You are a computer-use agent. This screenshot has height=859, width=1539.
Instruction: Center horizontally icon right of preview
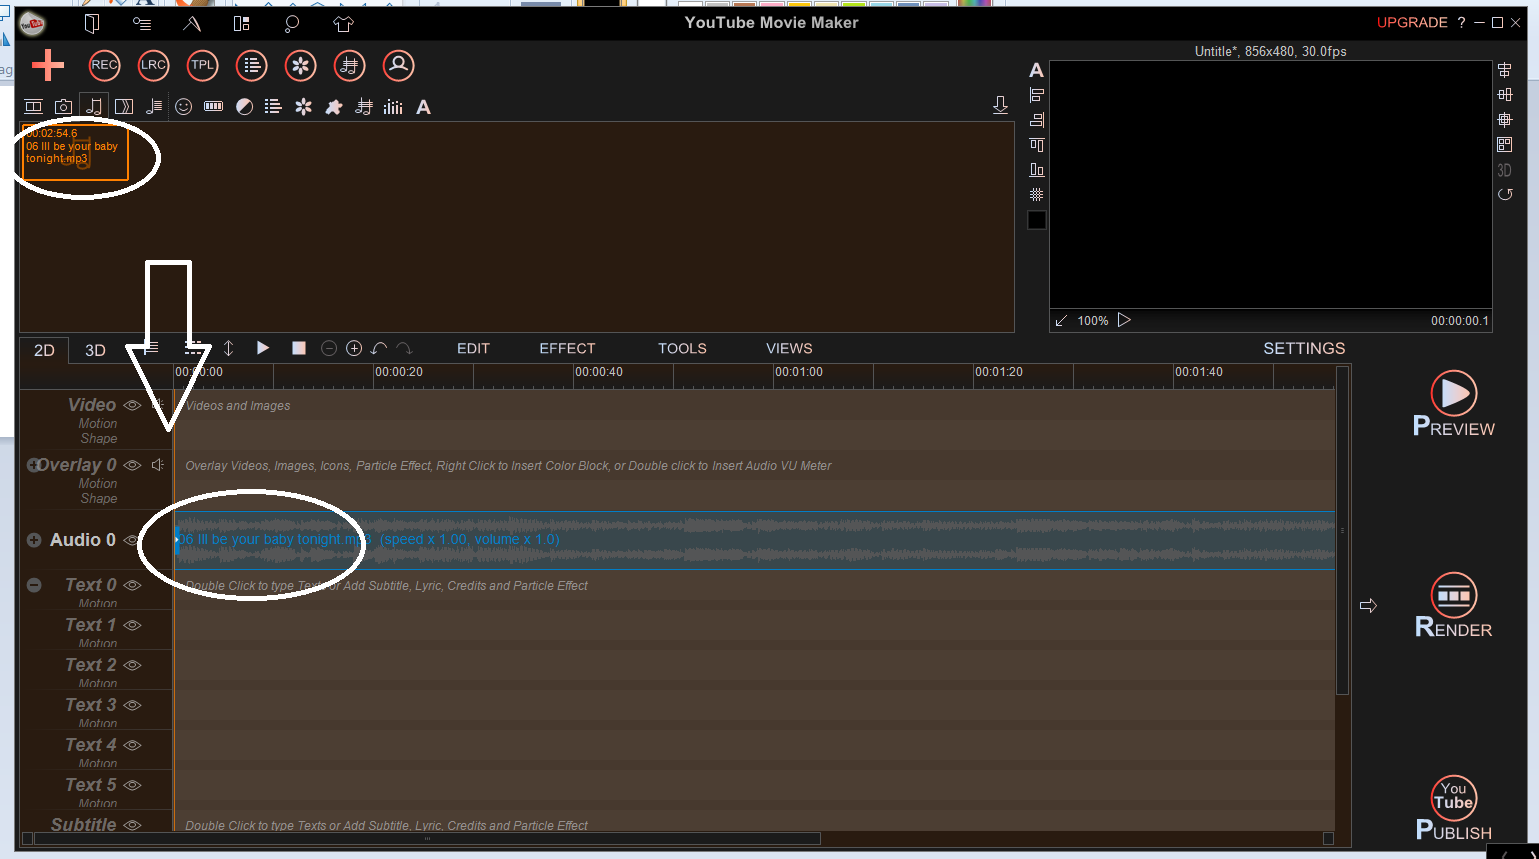[1505, 70]
